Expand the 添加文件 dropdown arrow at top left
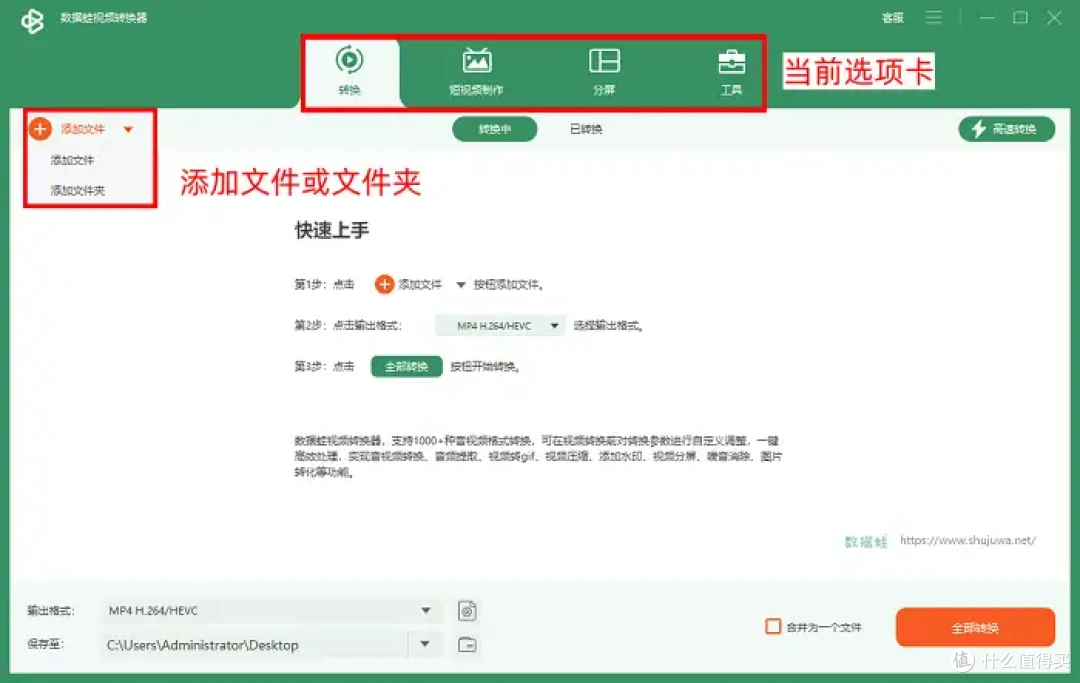This screenshot has height=683, width=1080. point(128,129)
